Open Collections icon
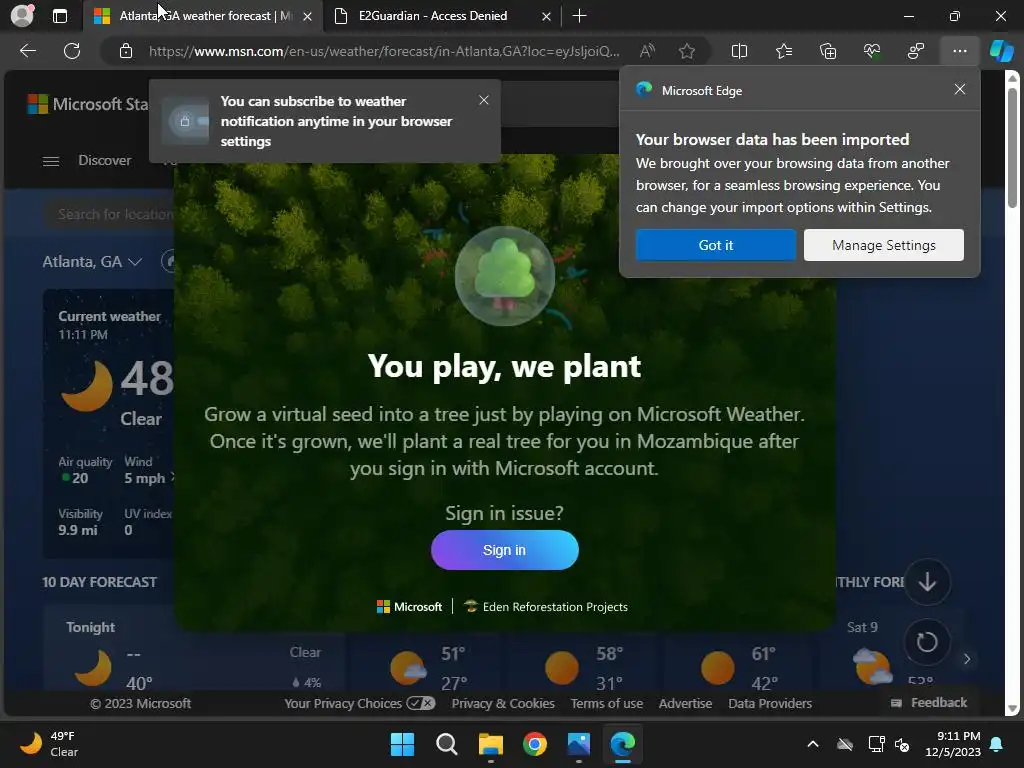 827,51
